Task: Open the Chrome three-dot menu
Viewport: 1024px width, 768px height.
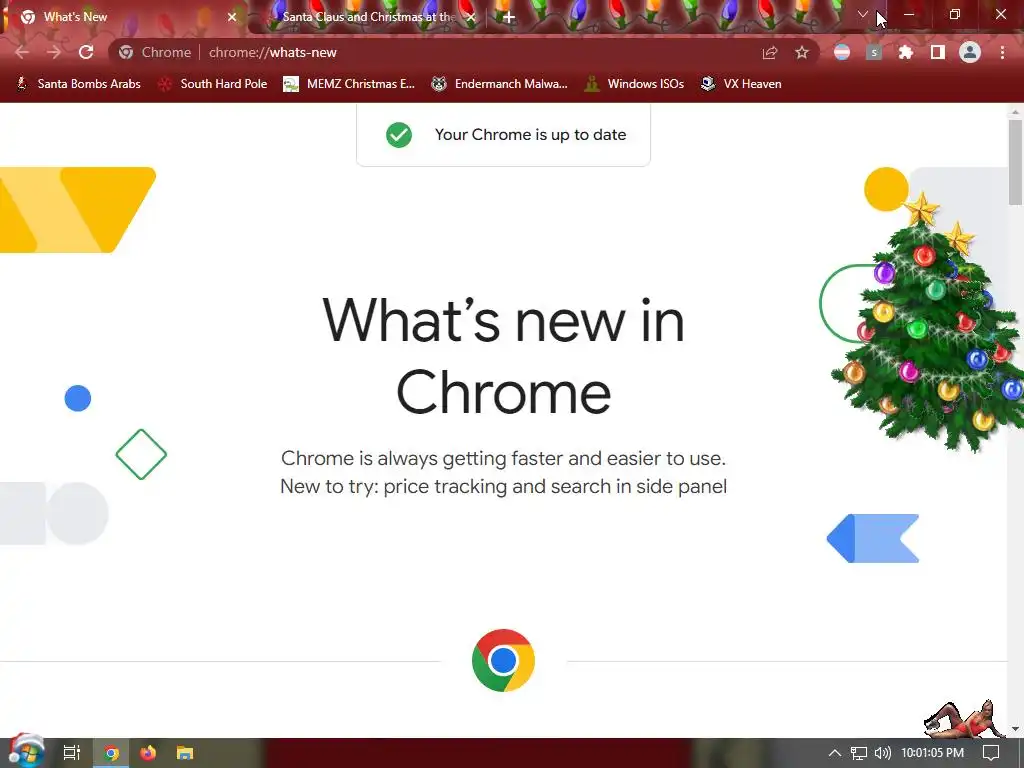Action: tap(1002, 52)
